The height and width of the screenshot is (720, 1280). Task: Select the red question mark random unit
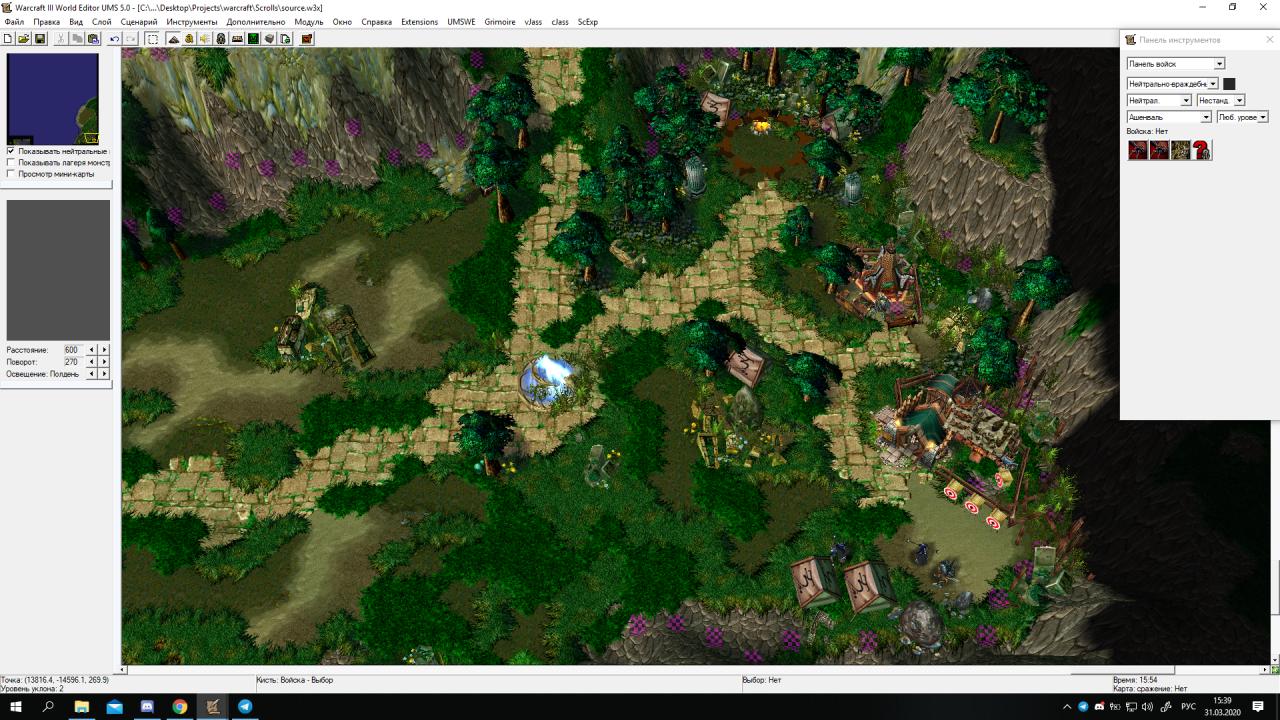point(1201,150)
